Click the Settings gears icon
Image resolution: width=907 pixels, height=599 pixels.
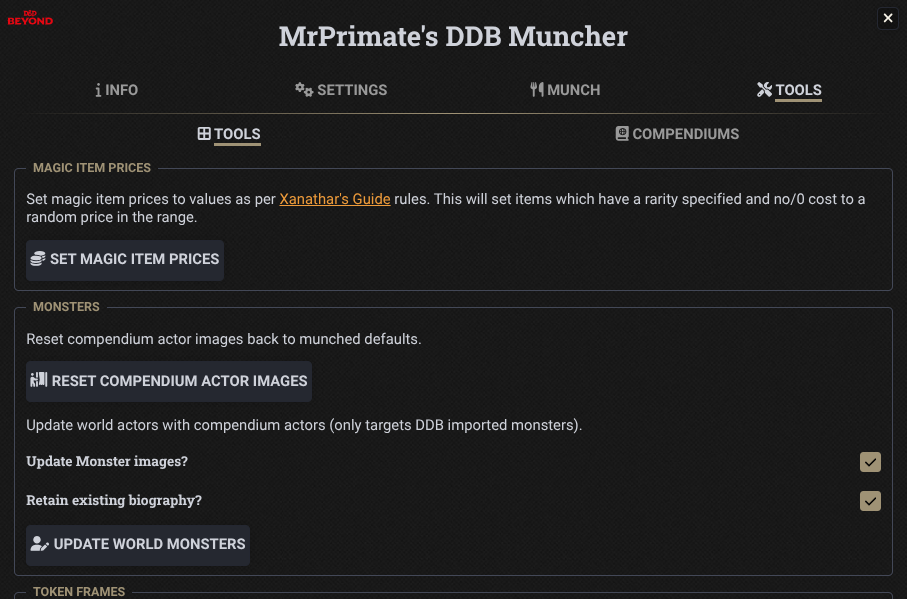[x=304, y=90]
